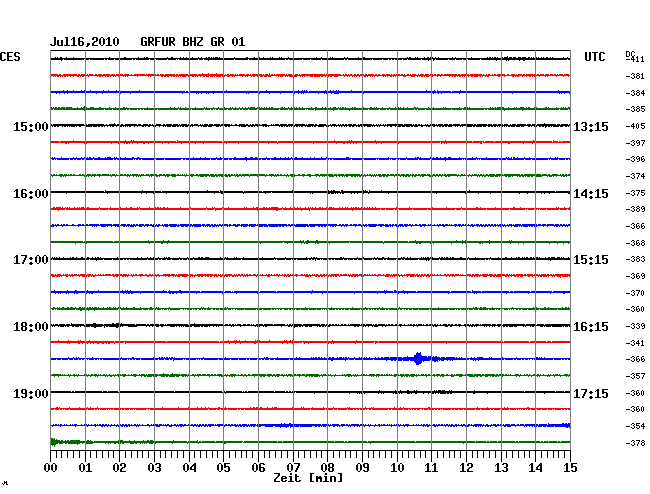Select the DC offset value -389
The height and width of the screenshot is (494, 650).
tap(635, 209)
